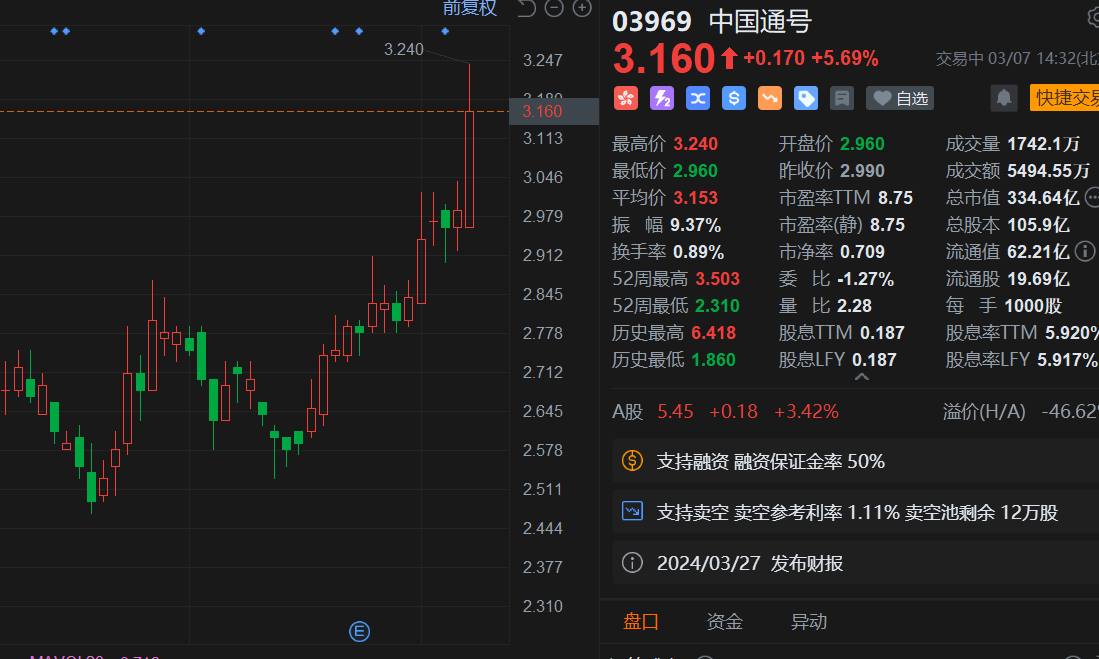Viewport: 1099px width, 659px height.
Task: Click the info icon beside 2024/03/27 发布财报
Action: [x=632, y=562]
